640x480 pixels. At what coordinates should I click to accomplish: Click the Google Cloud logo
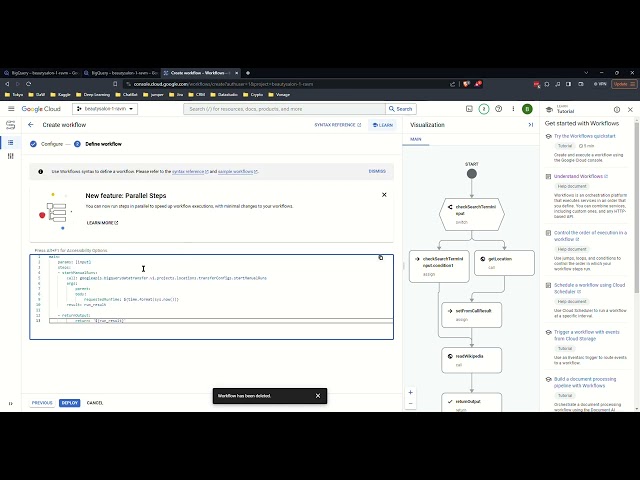[41, 109]
